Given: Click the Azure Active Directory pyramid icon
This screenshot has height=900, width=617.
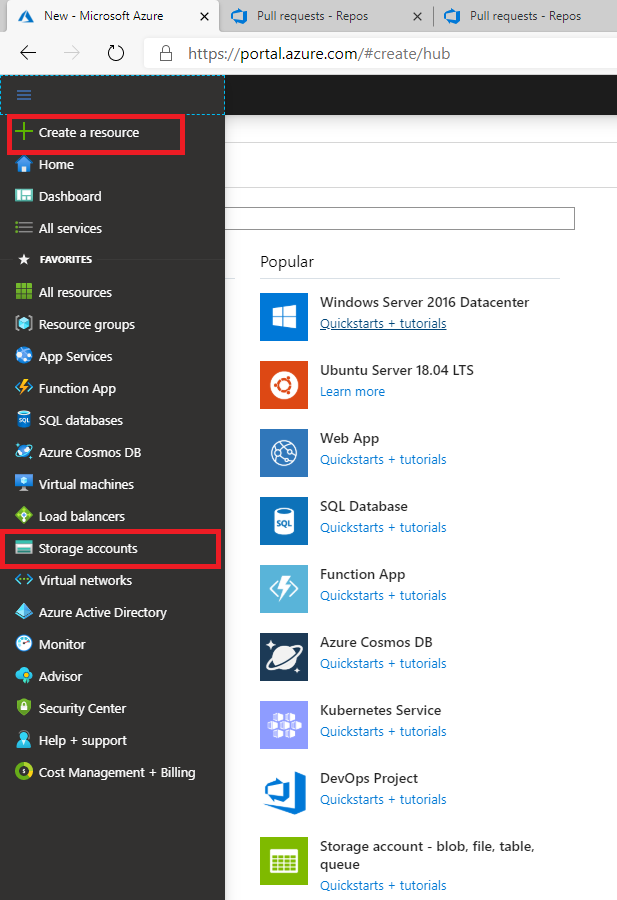Looking at the screenshot, I should pyautogui.click(x=24, y=611).
